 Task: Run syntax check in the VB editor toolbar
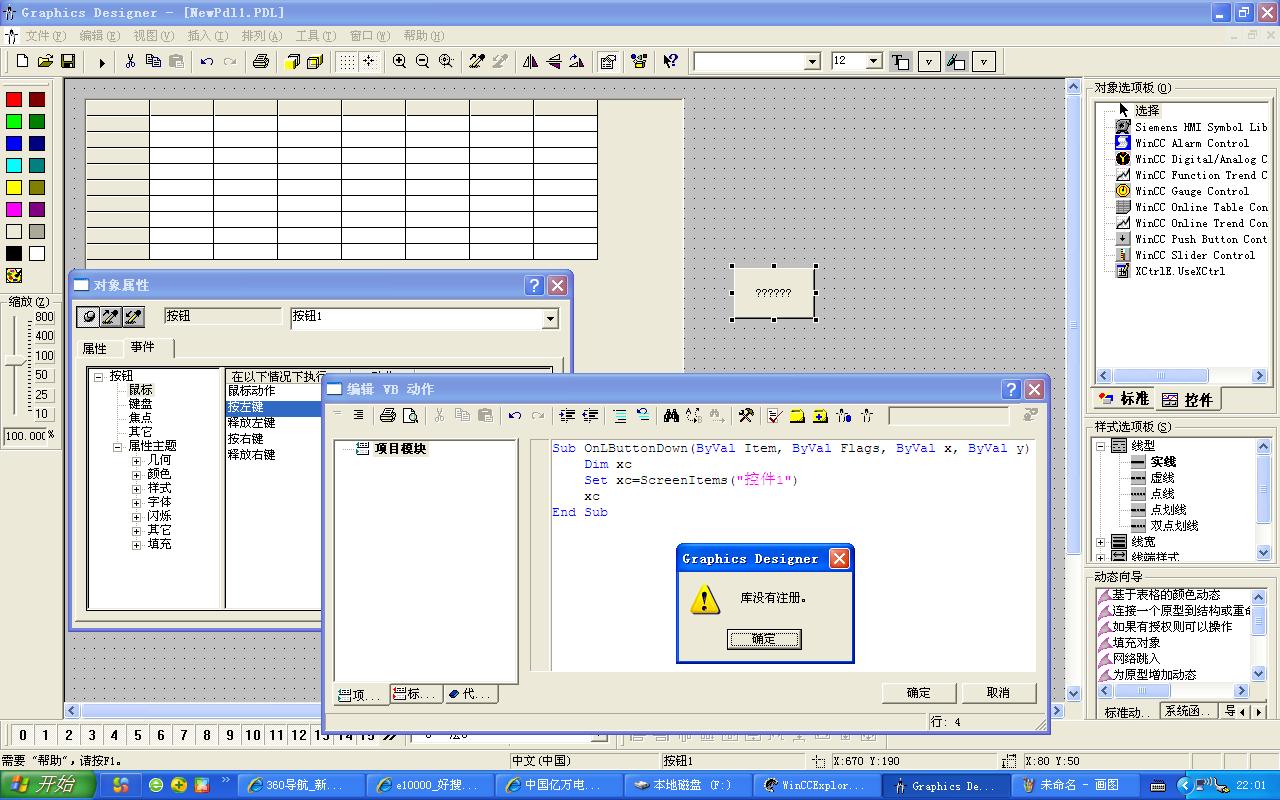coord(774,415)
